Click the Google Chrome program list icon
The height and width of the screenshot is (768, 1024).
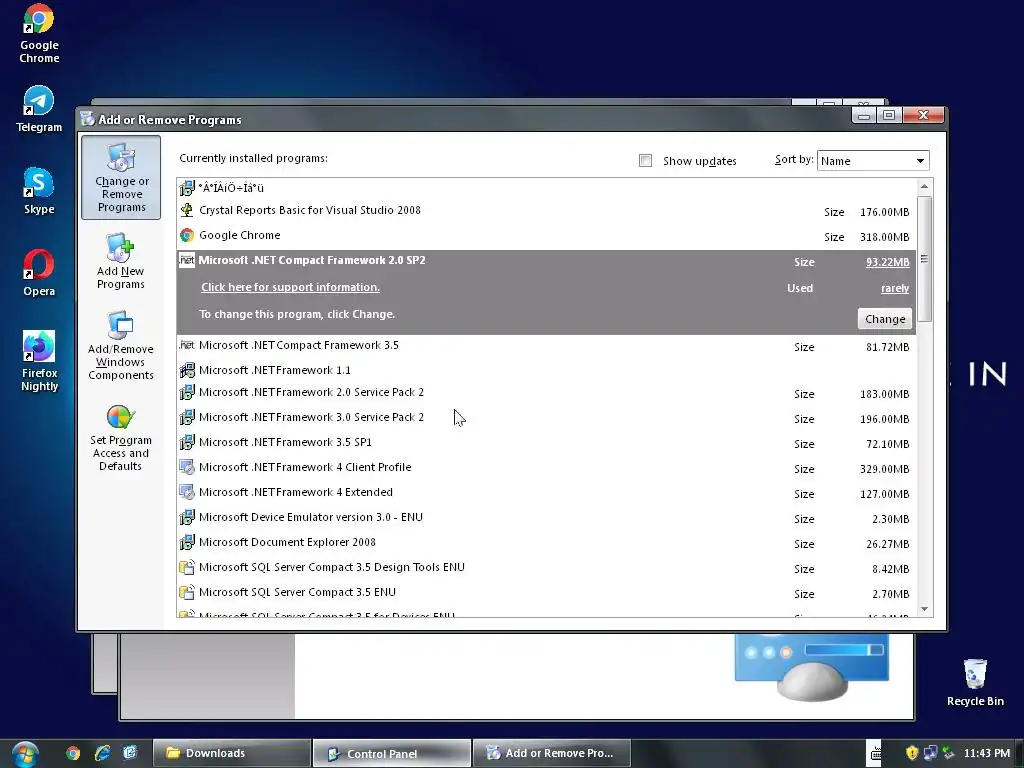(187, 235)
